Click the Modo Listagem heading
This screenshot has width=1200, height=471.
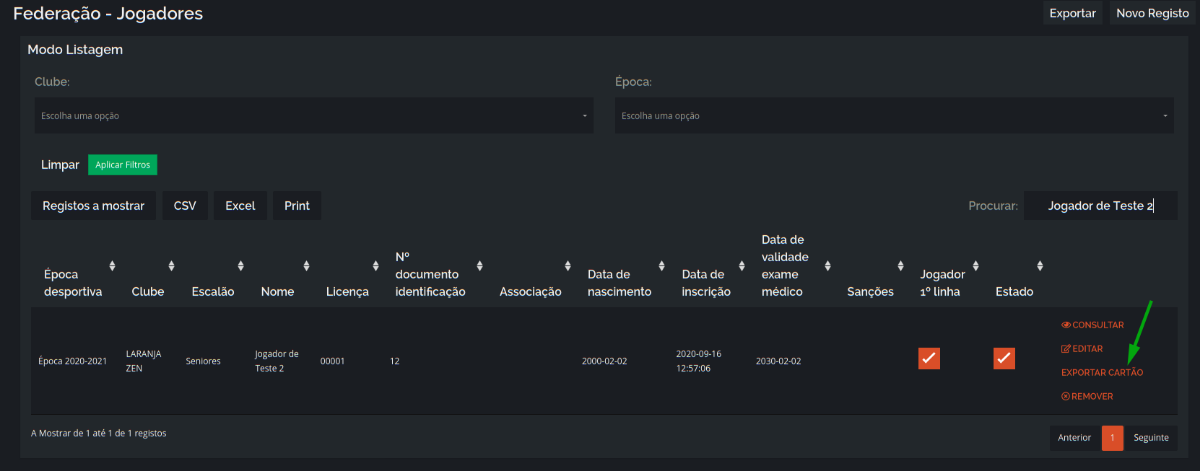click(75, 50)
